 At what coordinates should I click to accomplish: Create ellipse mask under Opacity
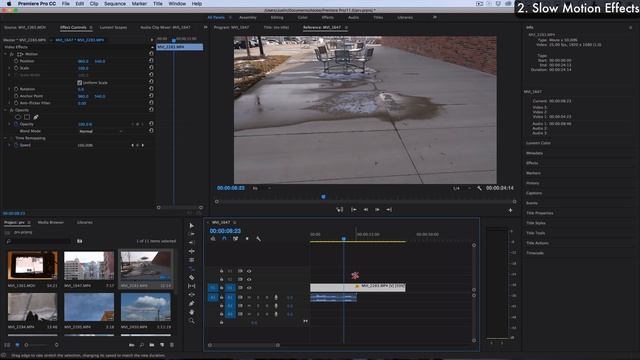click(18, 117)
